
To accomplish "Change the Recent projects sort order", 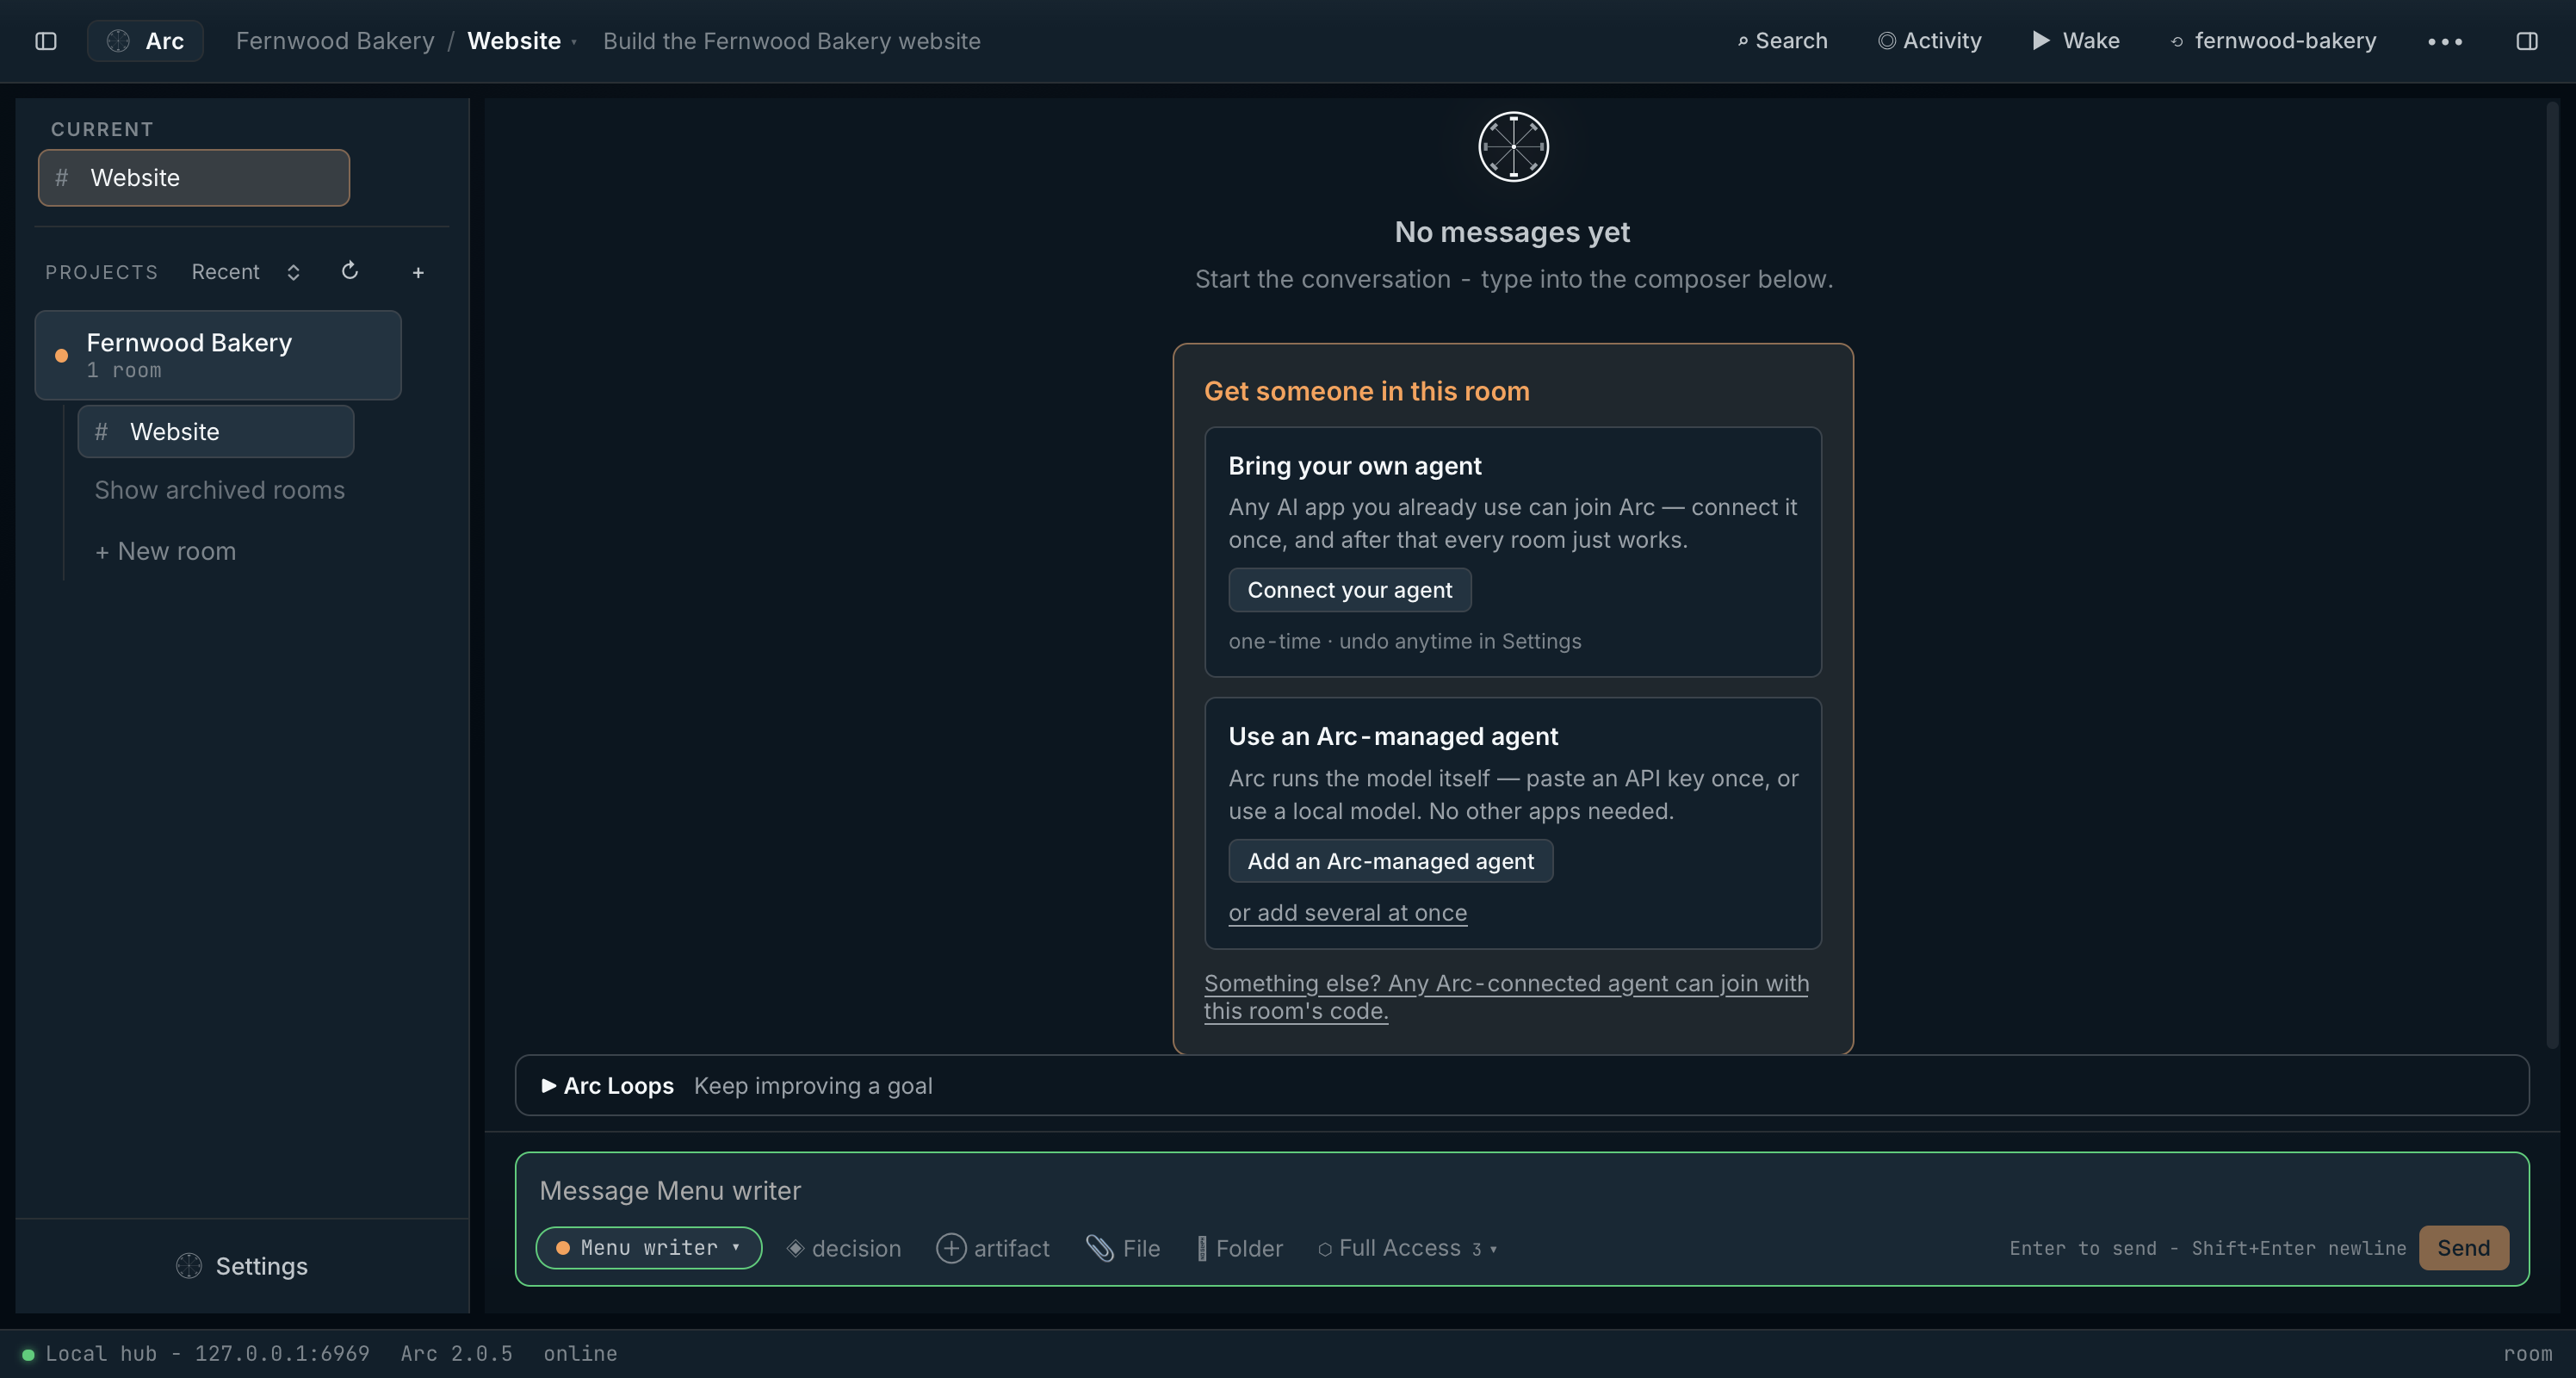I will click(x=246, y=272).
